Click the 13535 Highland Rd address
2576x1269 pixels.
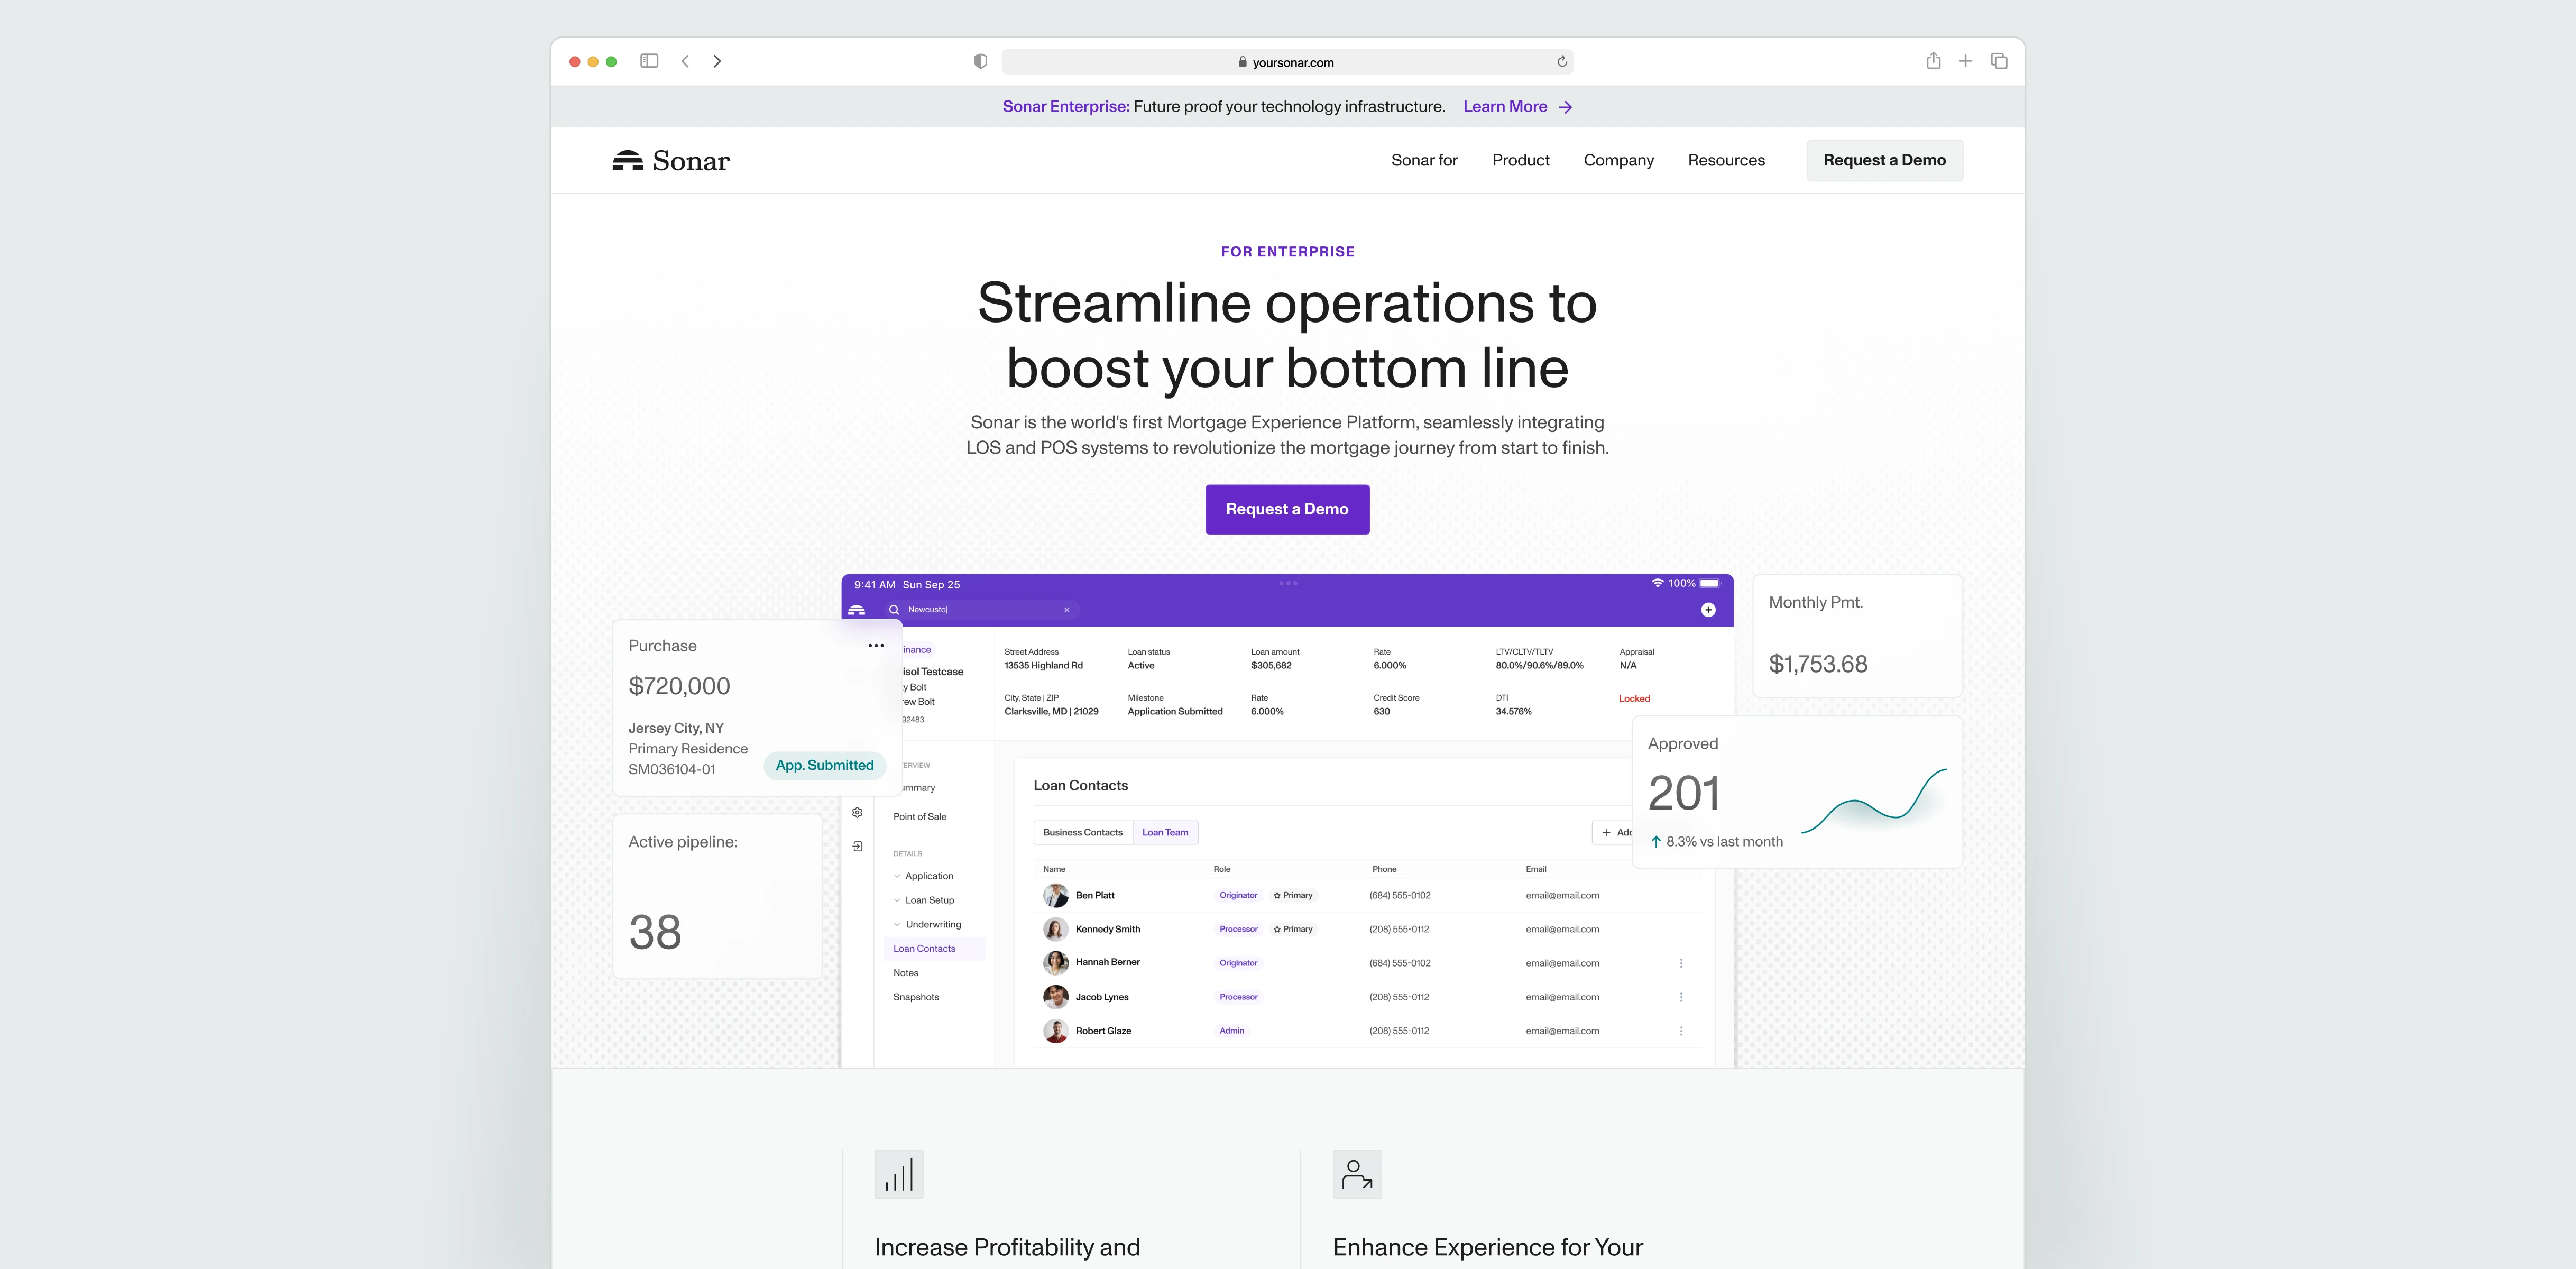point(1043,666)
